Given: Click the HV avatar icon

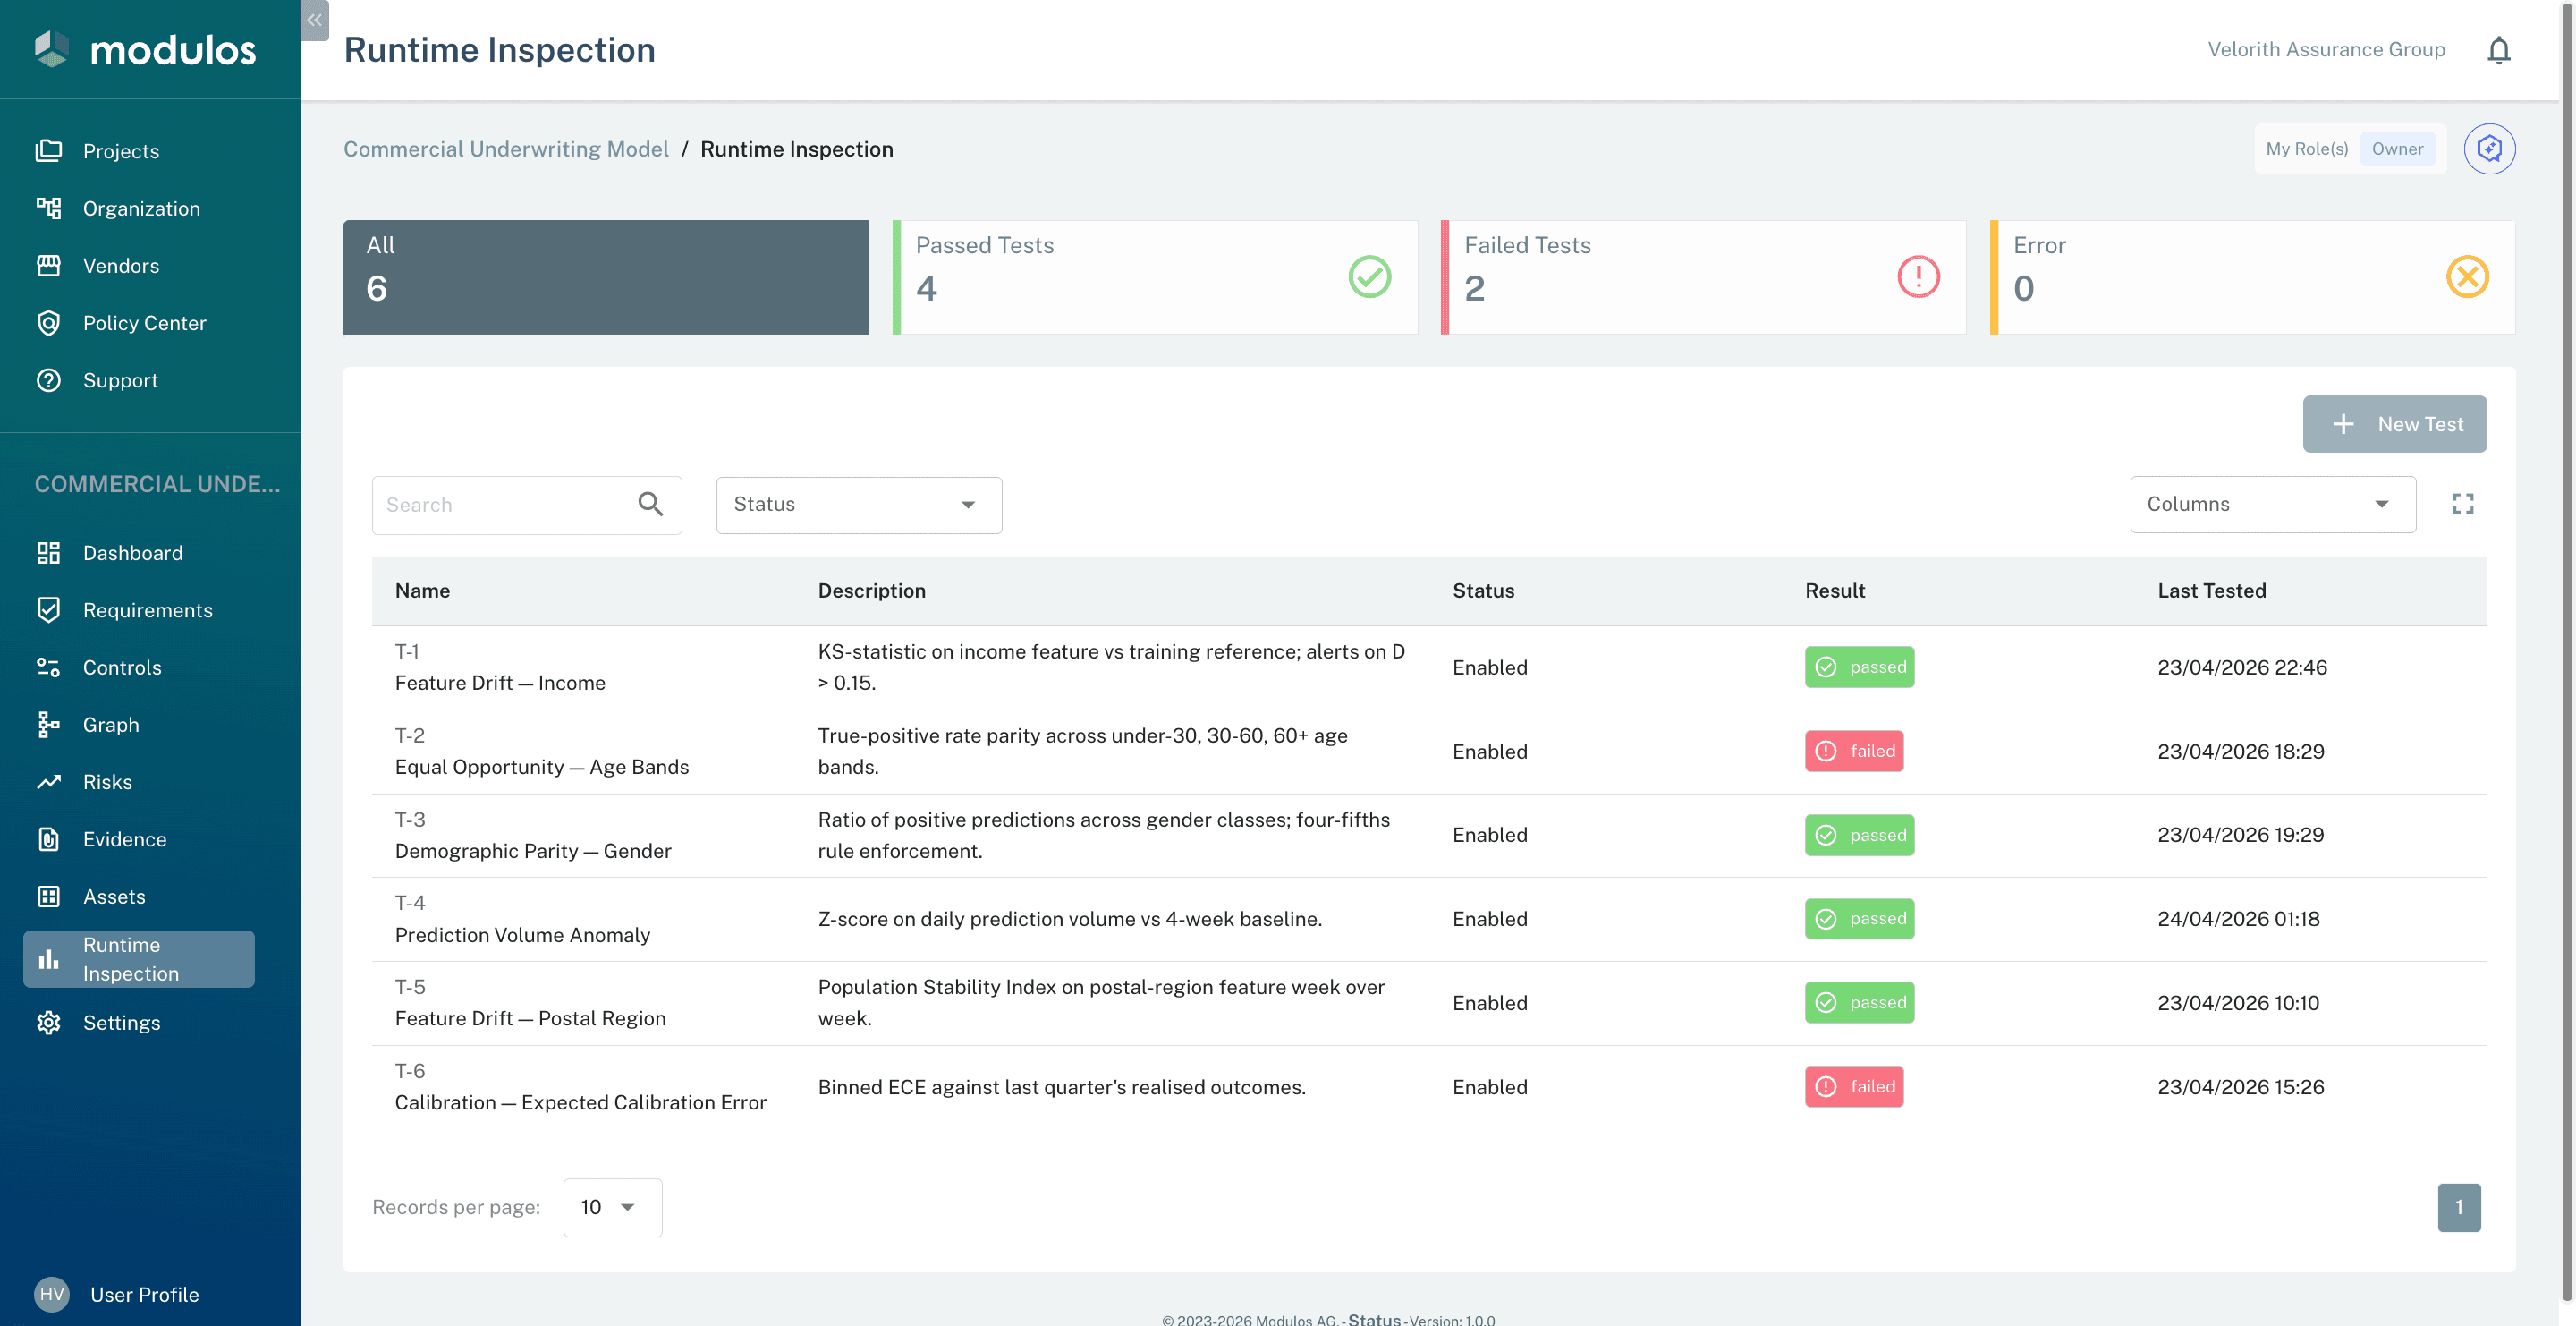Looking at the screenshot, I should tap(52, 1294).
